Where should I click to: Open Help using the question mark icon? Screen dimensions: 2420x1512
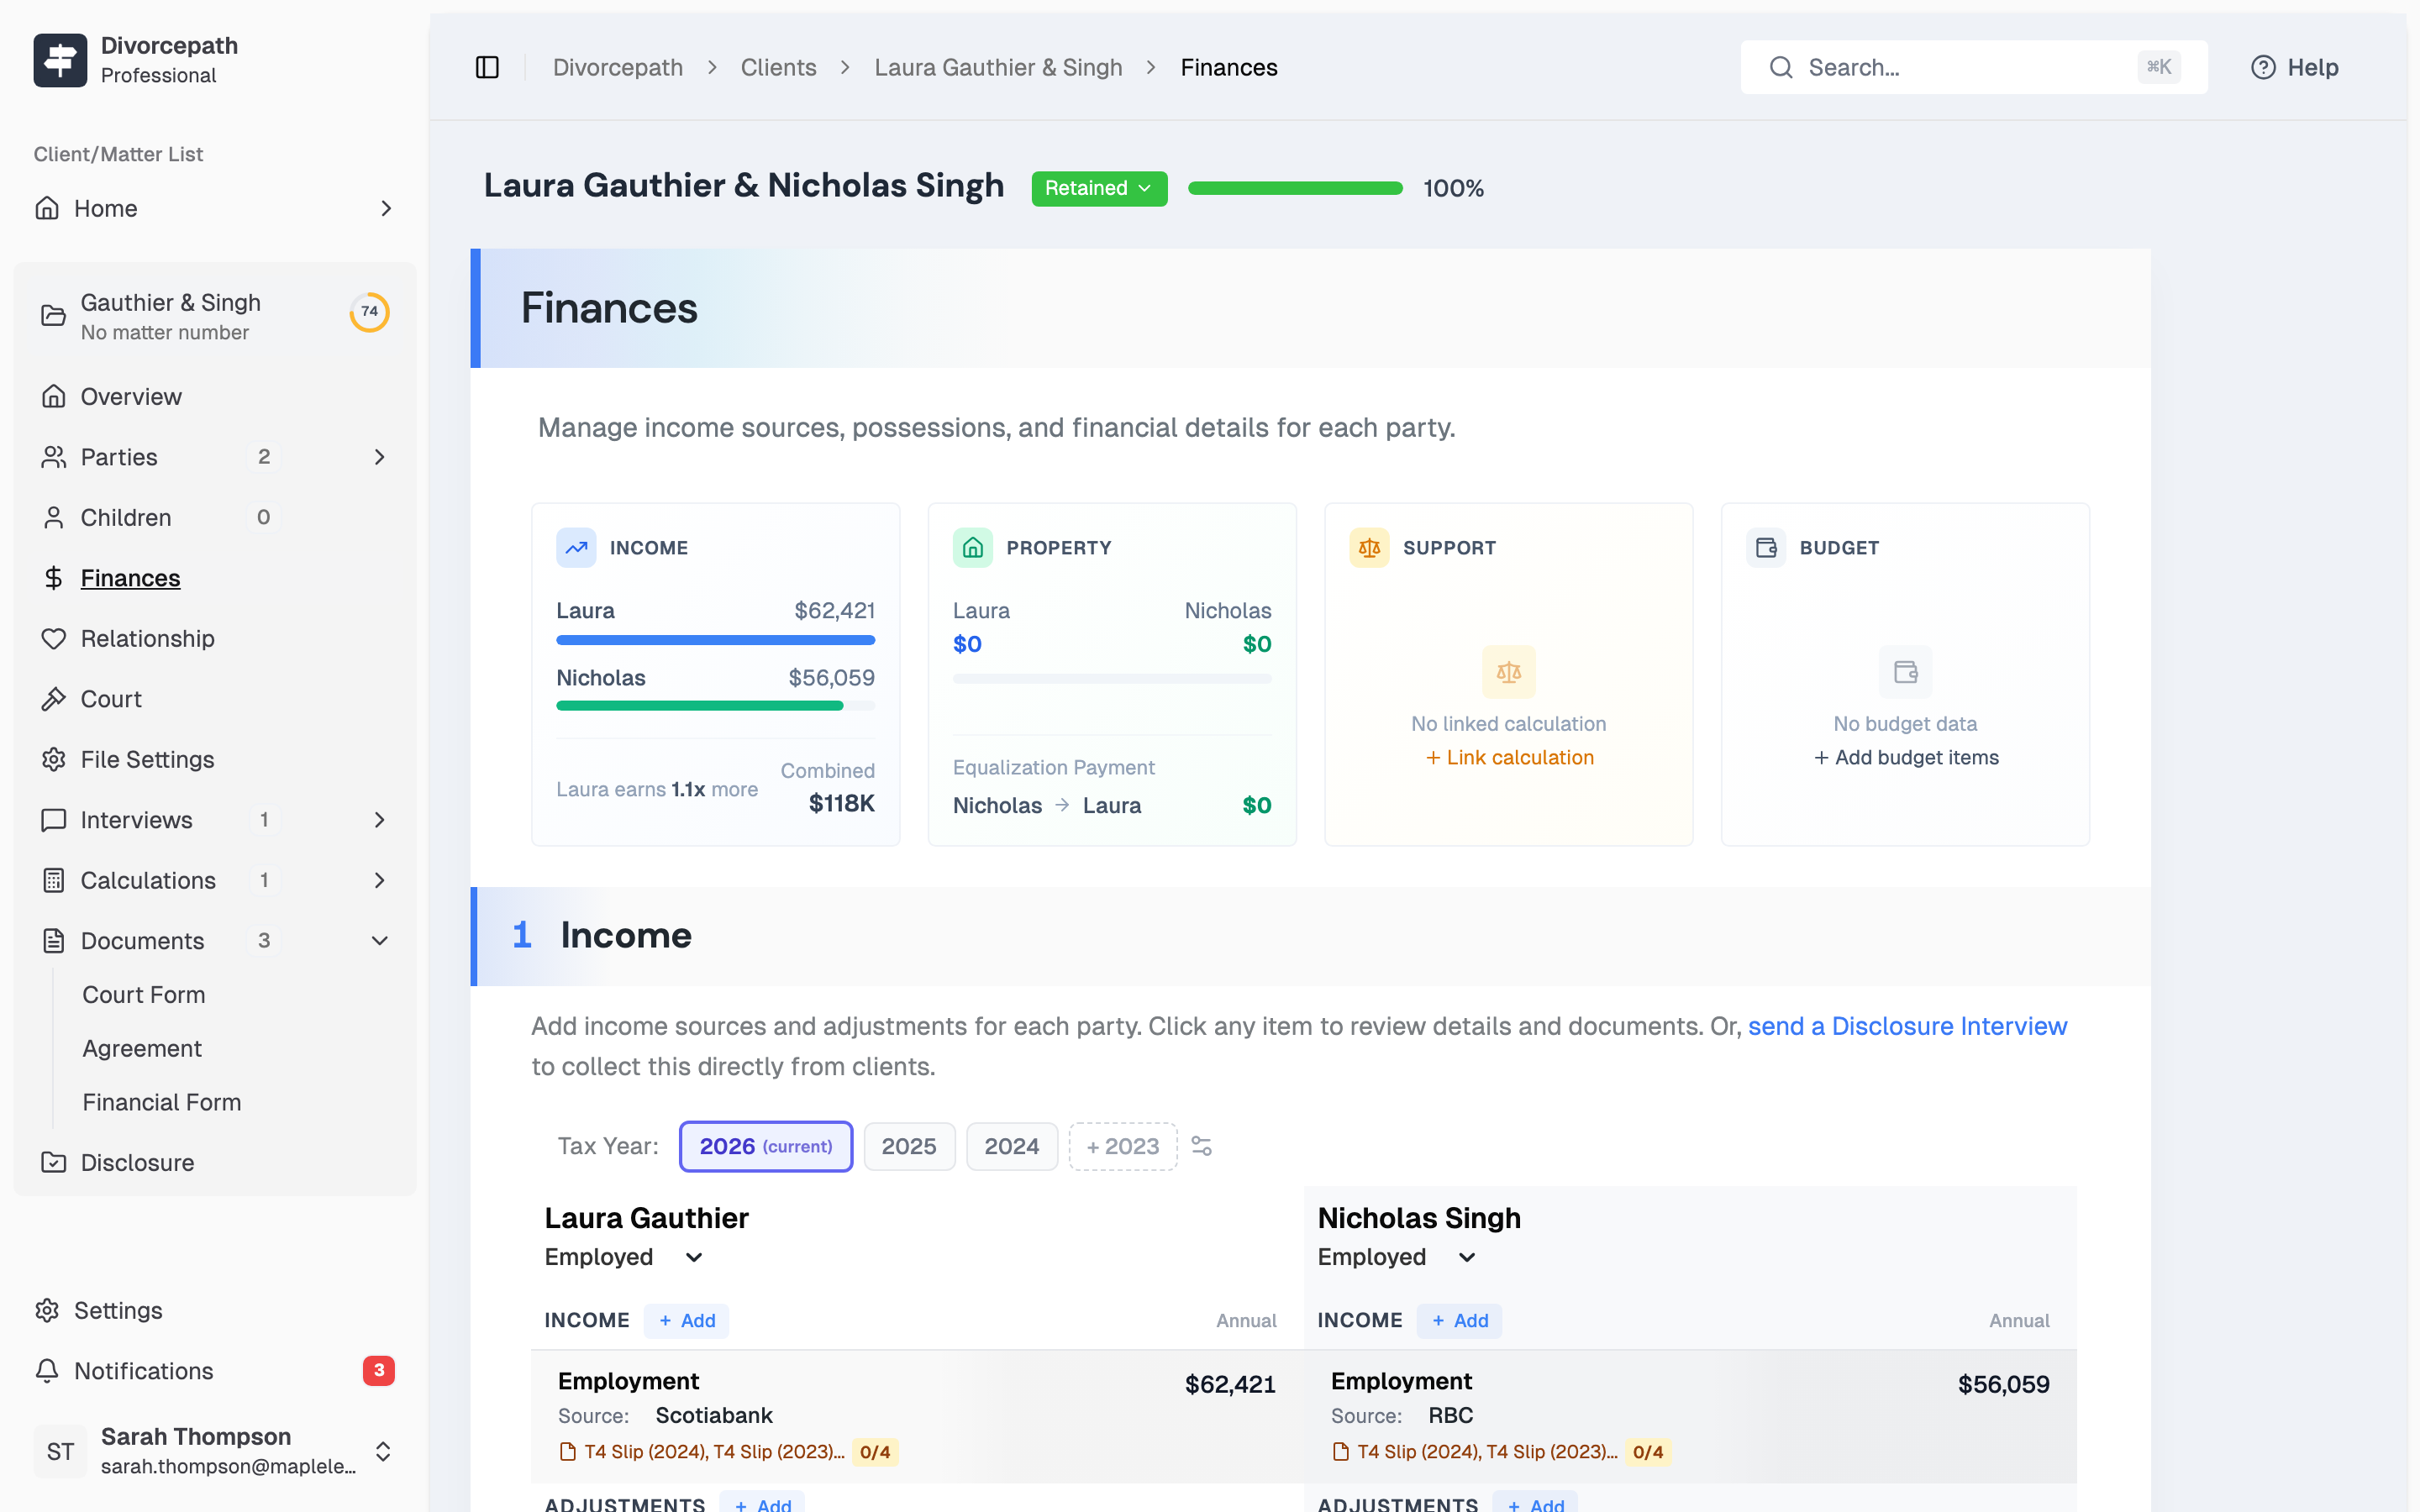coord(2264,67)
